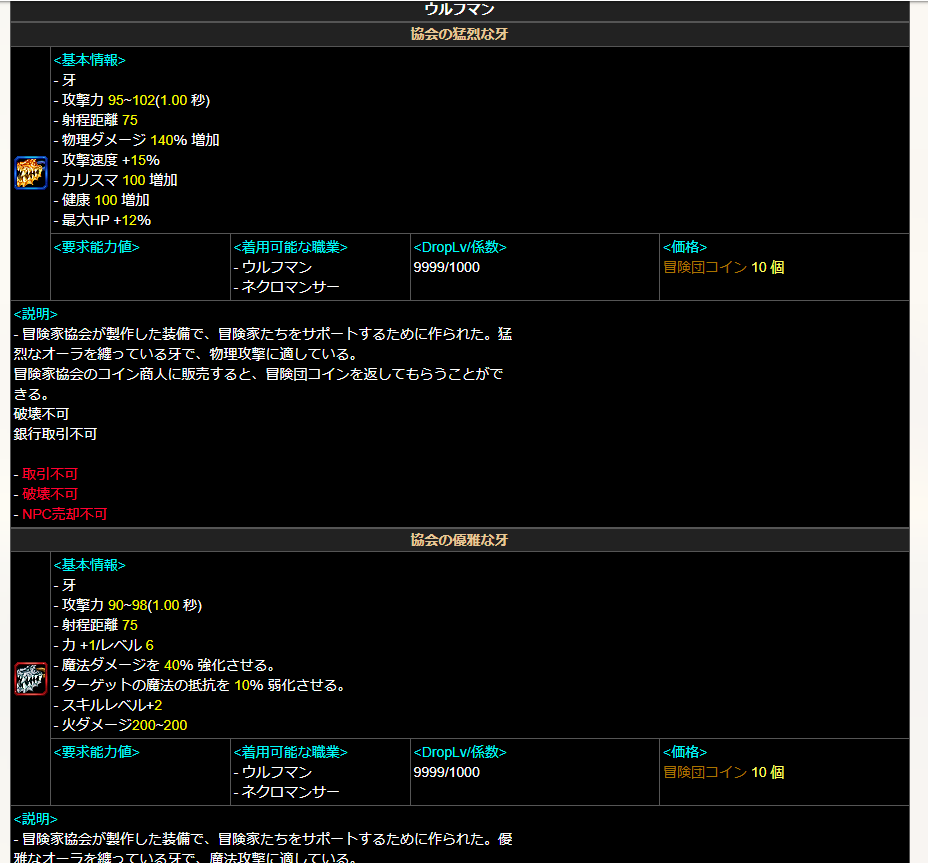Click the DropLv/係数 column header

pyautogui.click(x=461, y=247)
